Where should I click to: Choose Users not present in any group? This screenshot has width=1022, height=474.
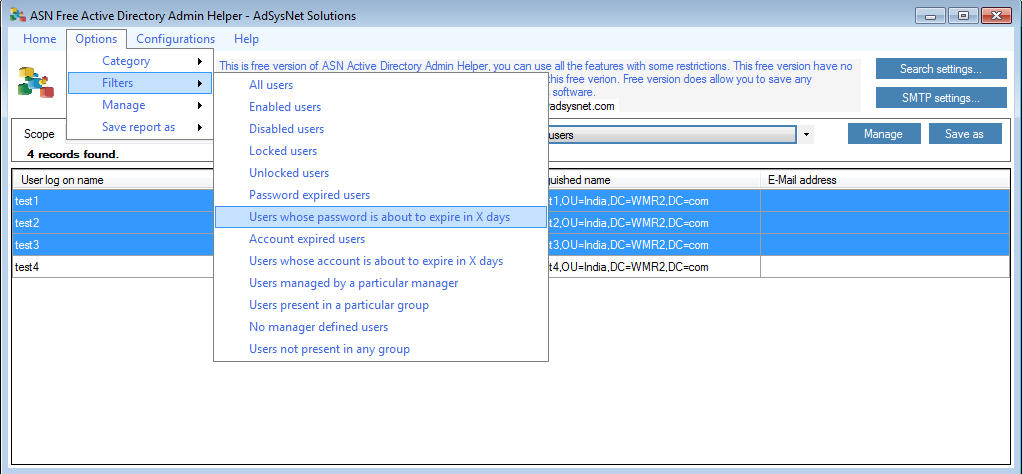[x=381, y=349]
